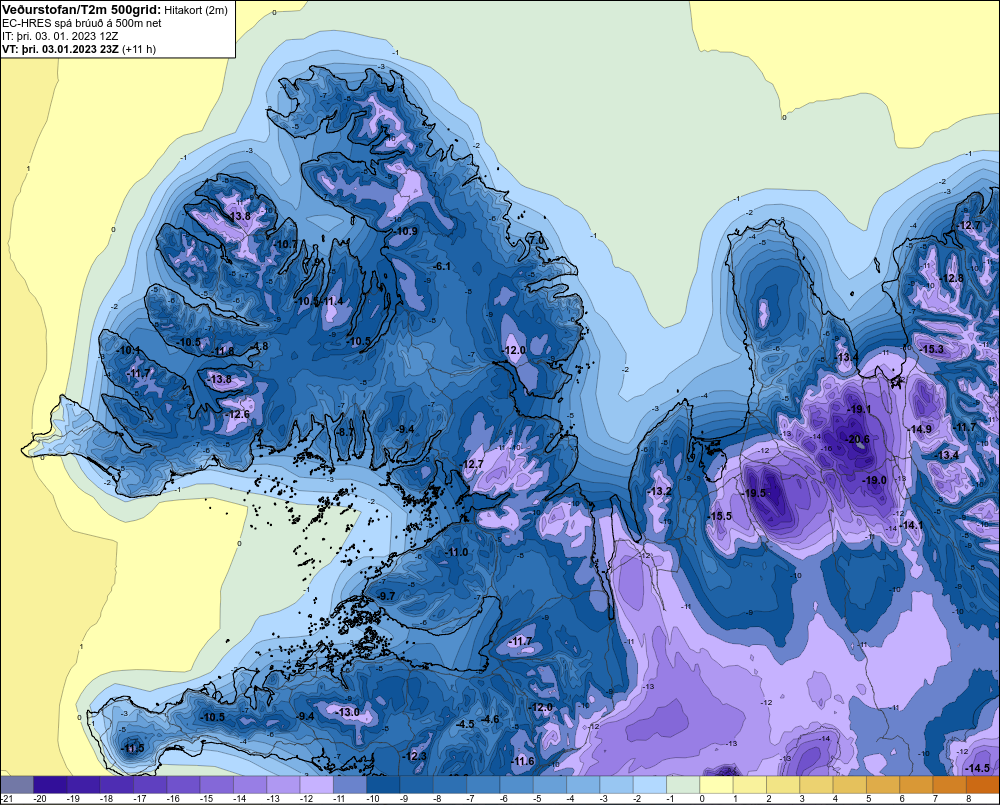Click the -19.1 temperature label
This screenshot has height=805, width=1000.
(858, 409)
